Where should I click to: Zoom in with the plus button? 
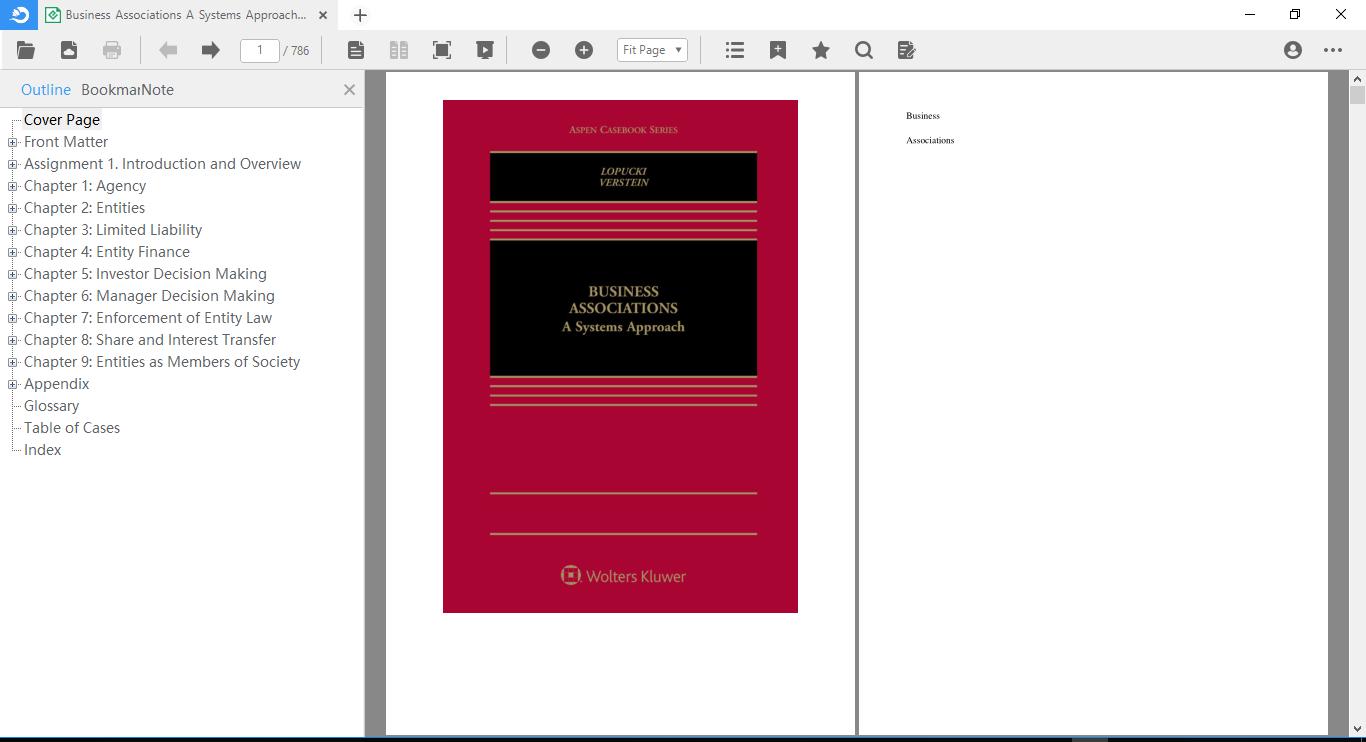click(584, 50)
